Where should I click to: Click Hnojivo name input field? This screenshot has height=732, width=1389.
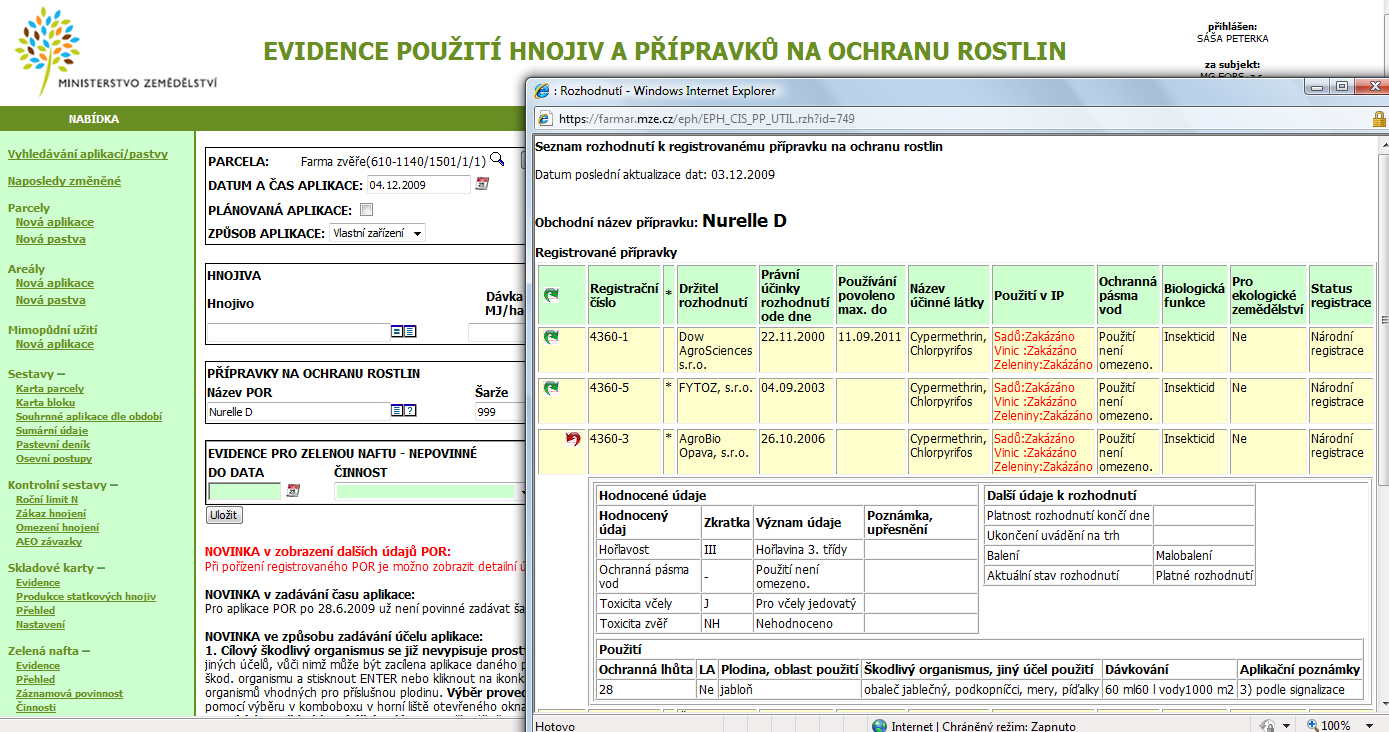(298, 332)
